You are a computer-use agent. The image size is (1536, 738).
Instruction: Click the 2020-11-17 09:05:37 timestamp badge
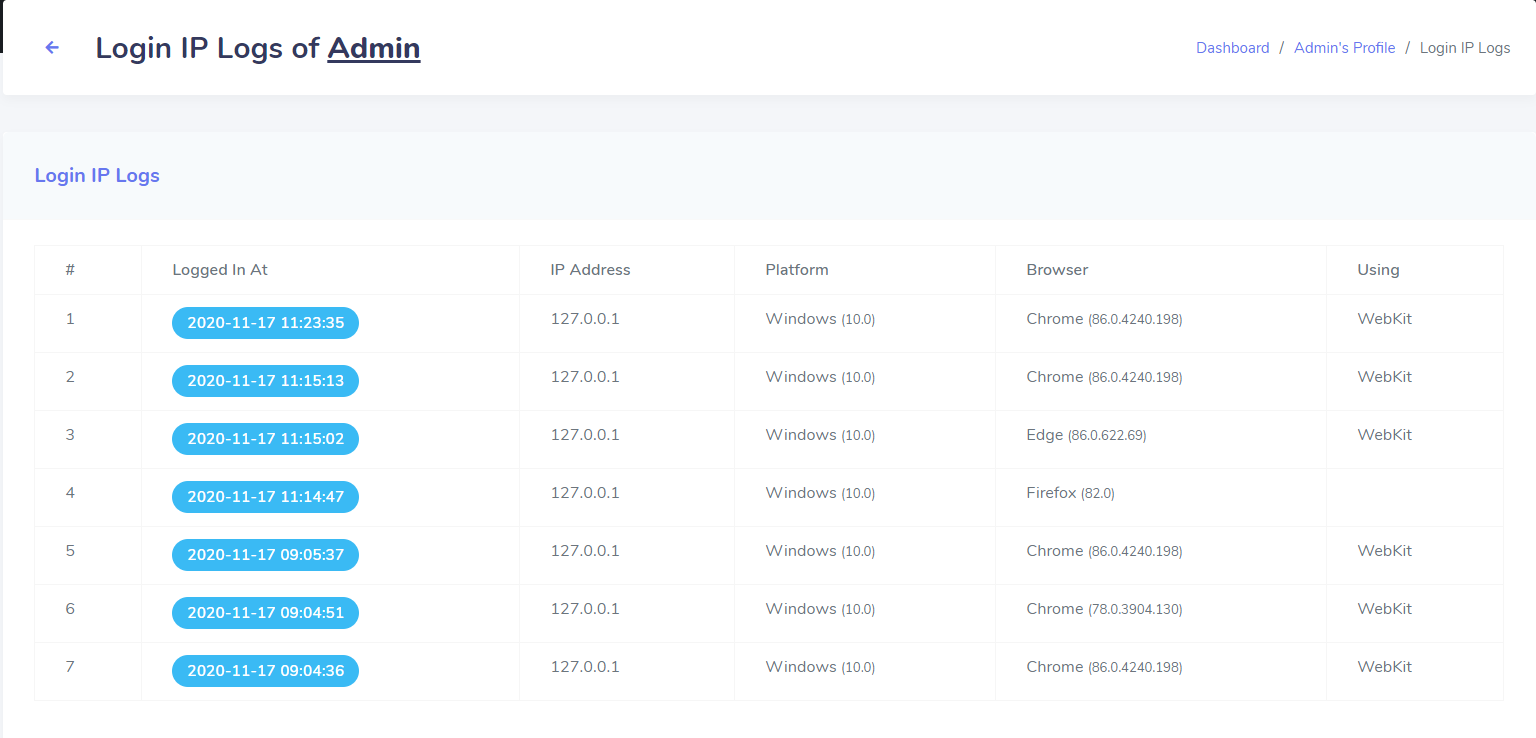[265, 555]
